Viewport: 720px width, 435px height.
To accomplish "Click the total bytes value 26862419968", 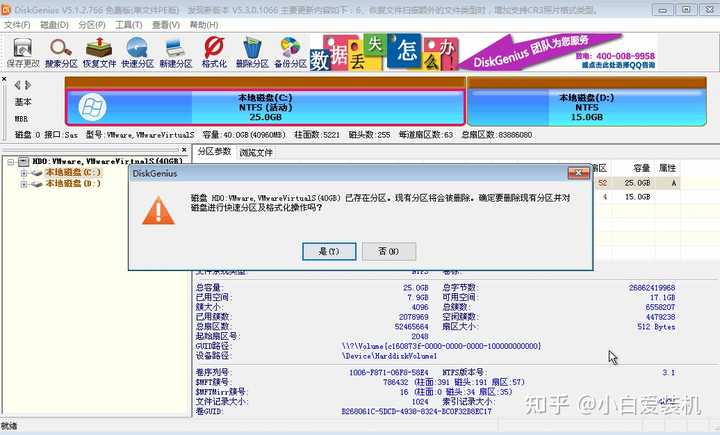I will coord(652,288).
